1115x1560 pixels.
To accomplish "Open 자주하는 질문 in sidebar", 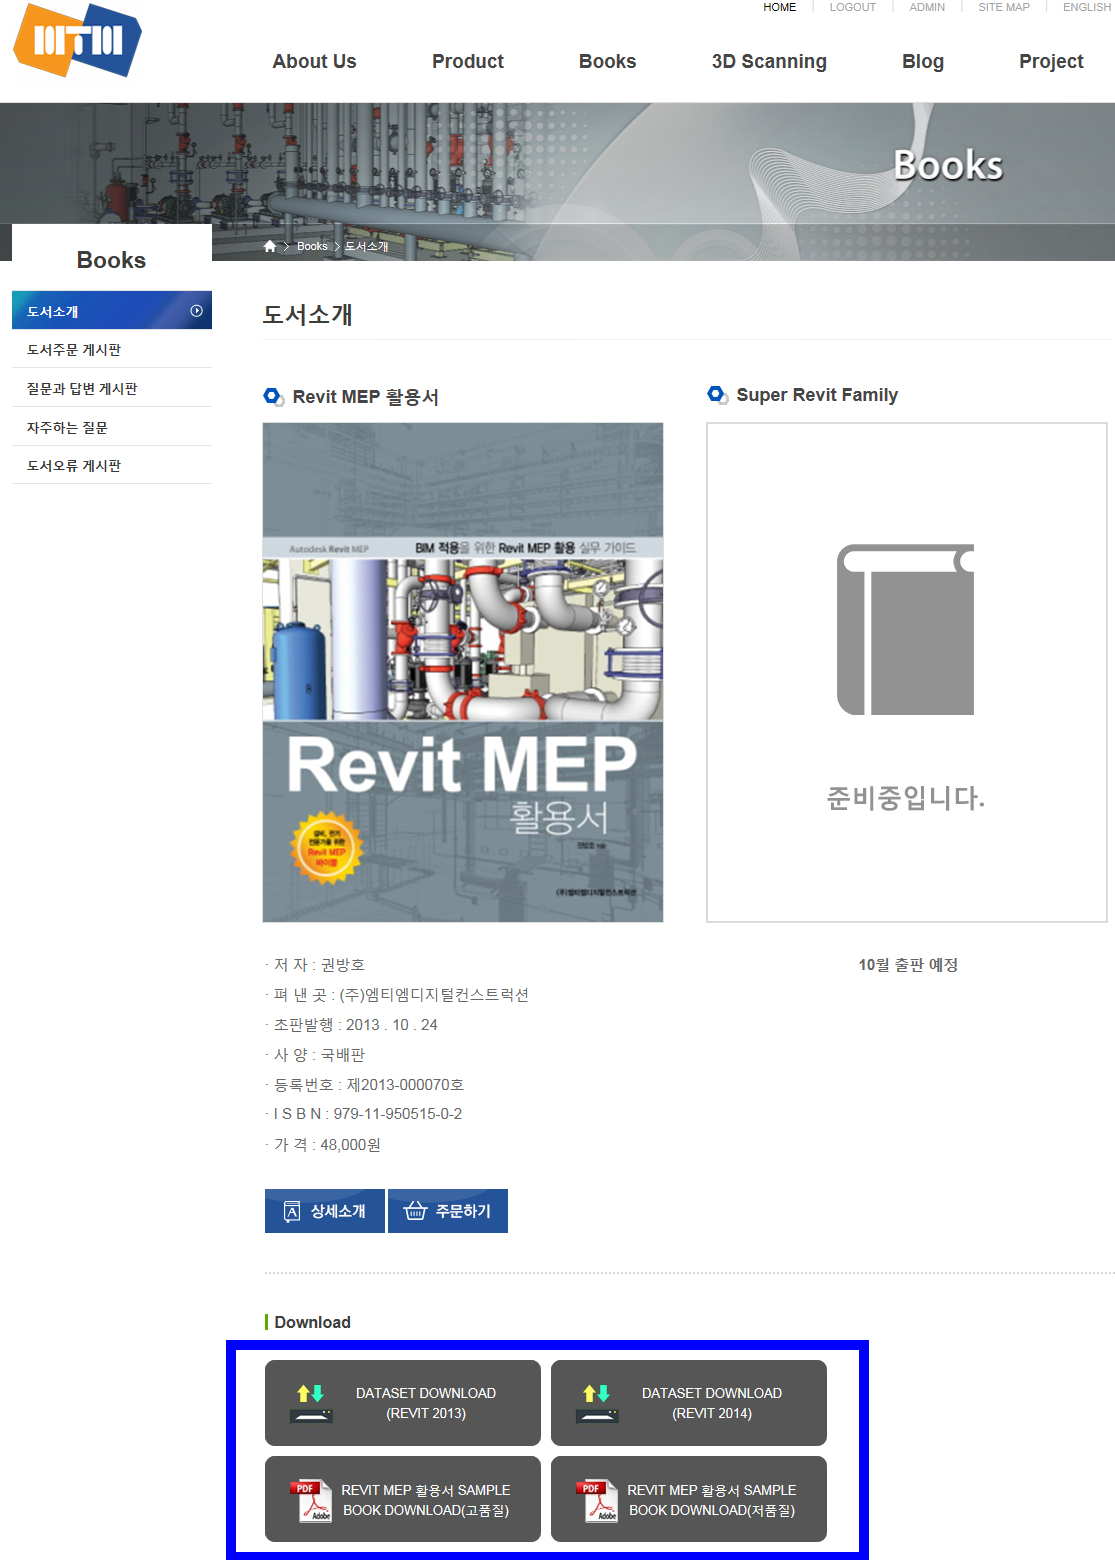I will 112,427.
